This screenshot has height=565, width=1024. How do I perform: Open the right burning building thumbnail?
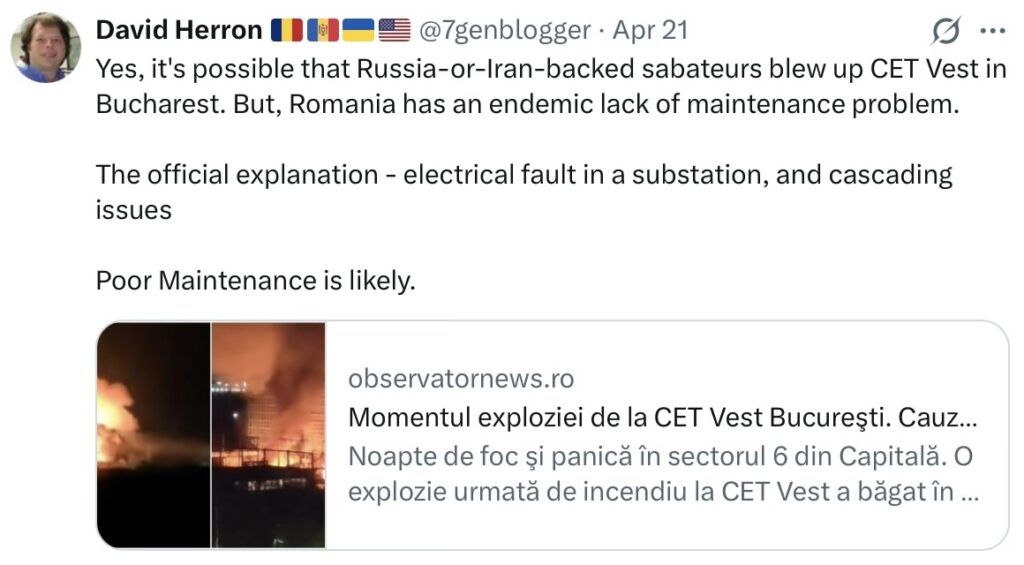pyautogui.click(x=269, y=435)
